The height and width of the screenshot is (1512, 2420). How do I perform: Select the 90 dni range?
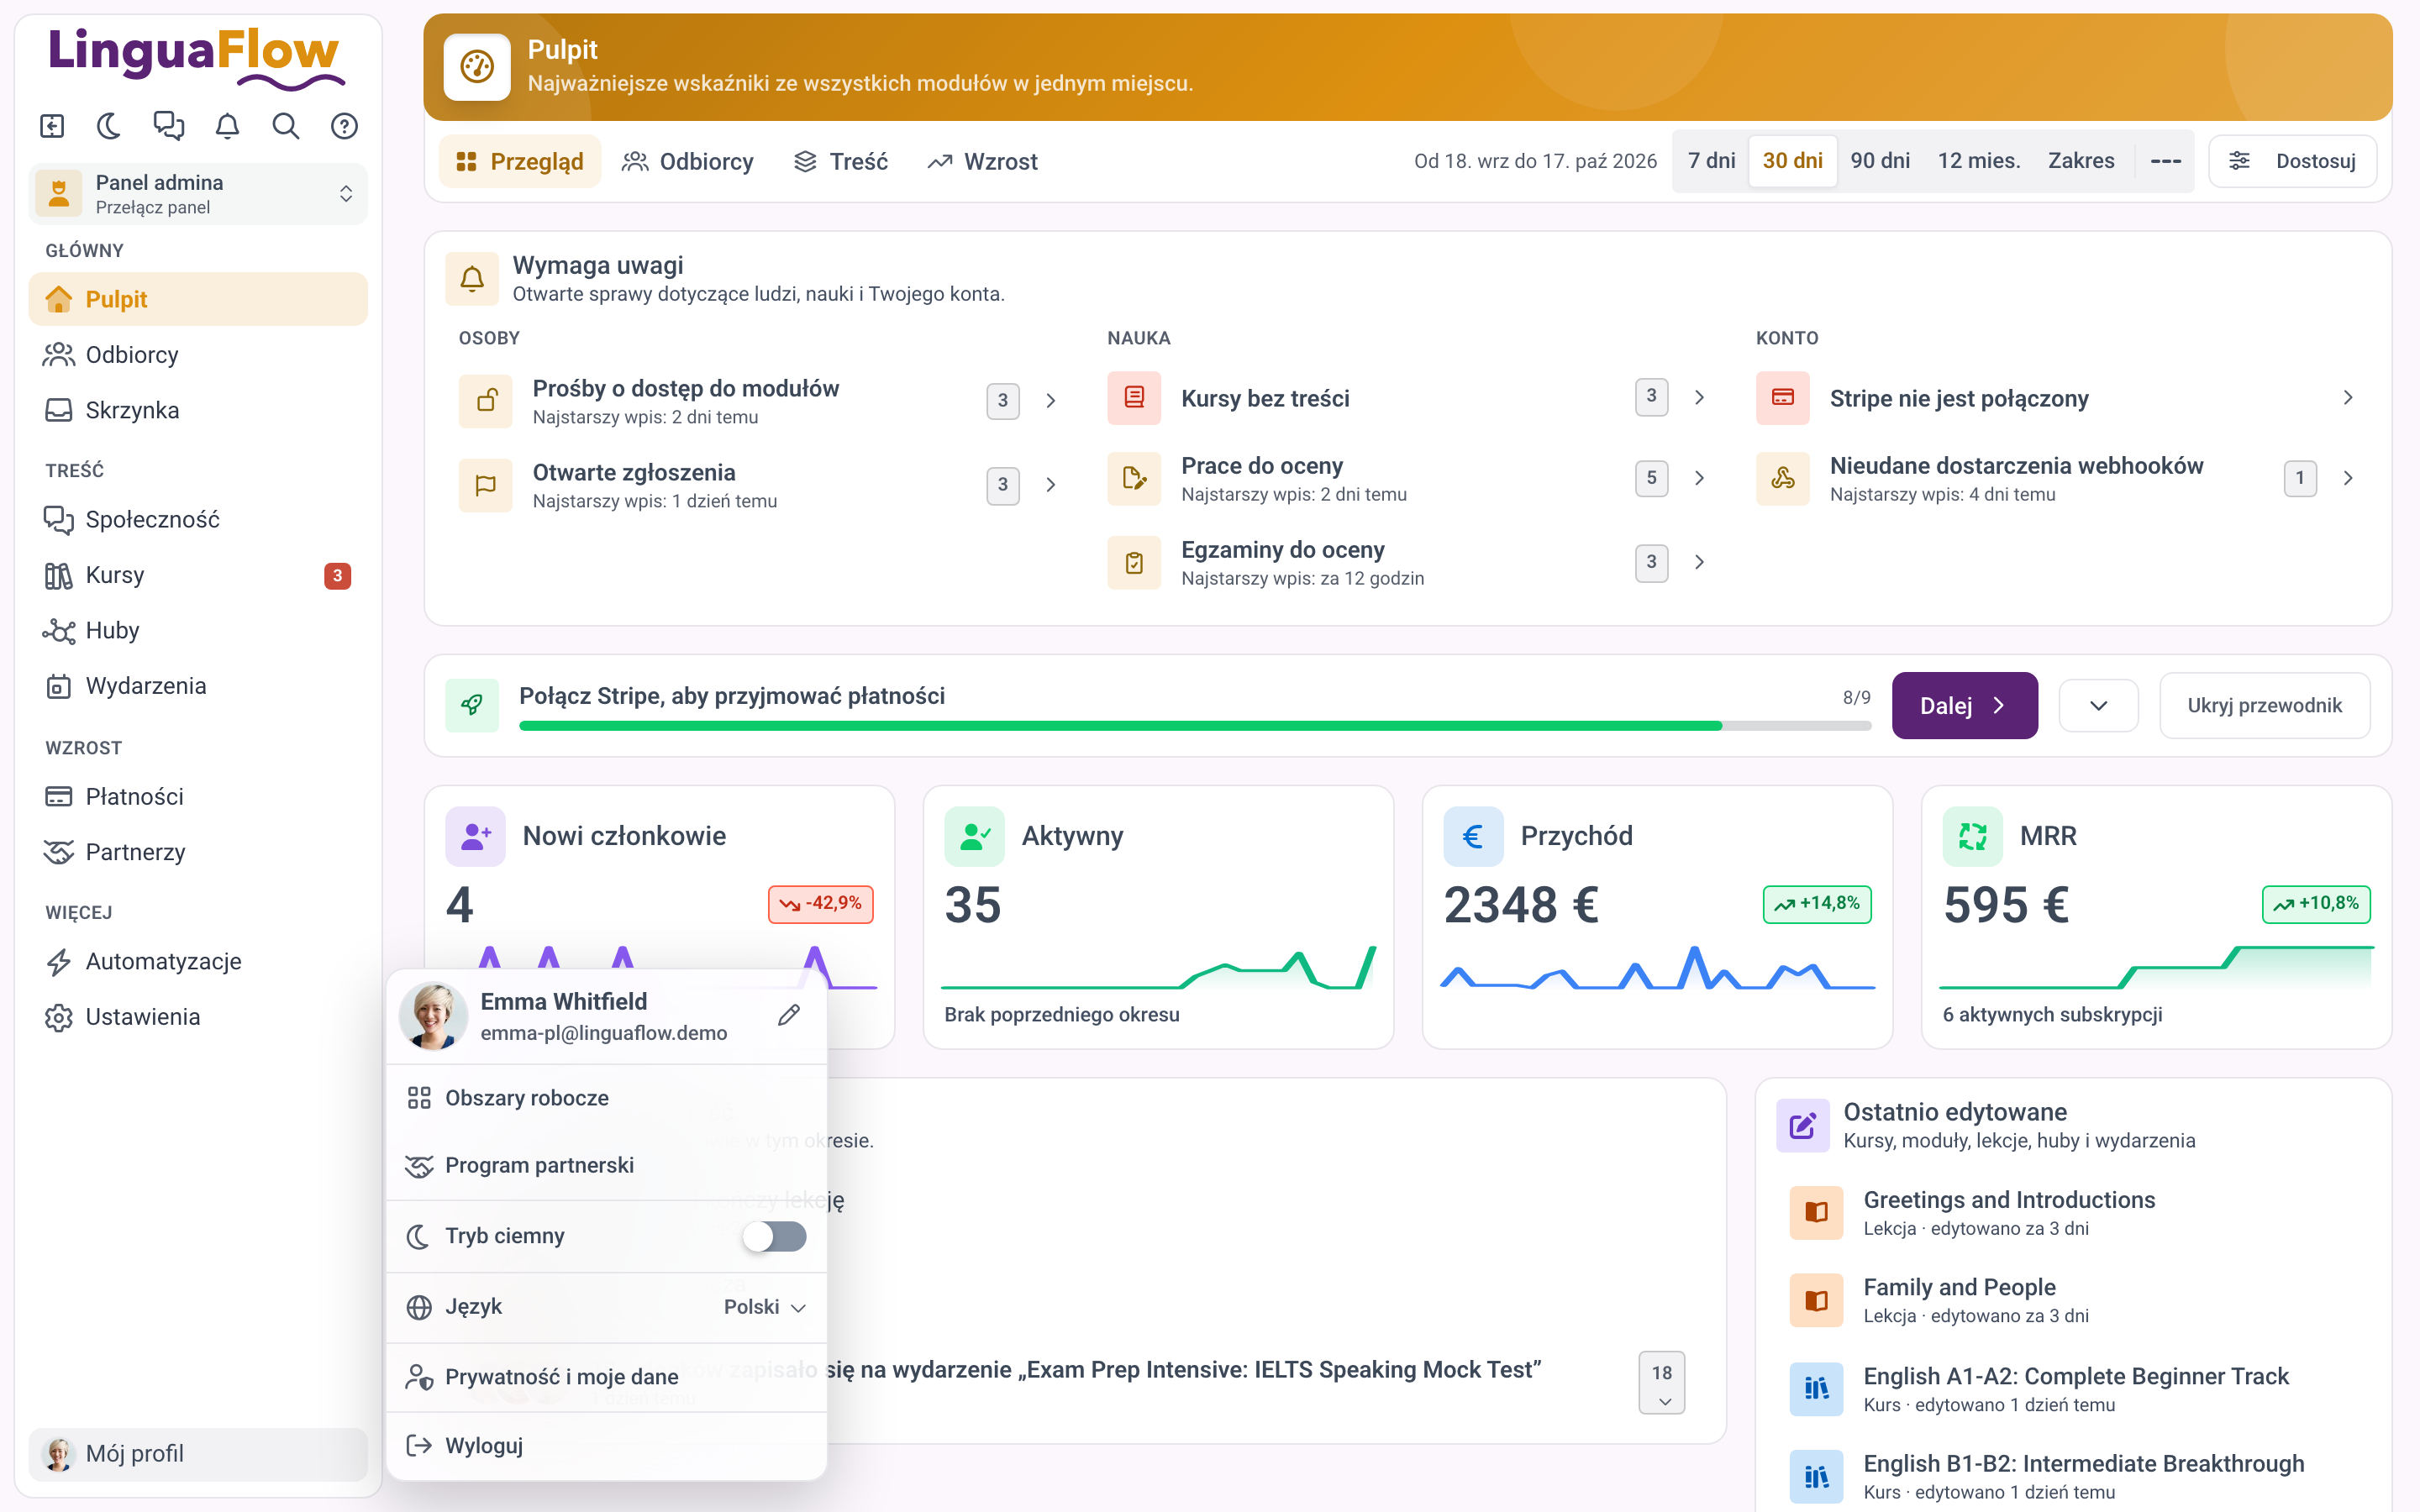[x=1880, y=161]
